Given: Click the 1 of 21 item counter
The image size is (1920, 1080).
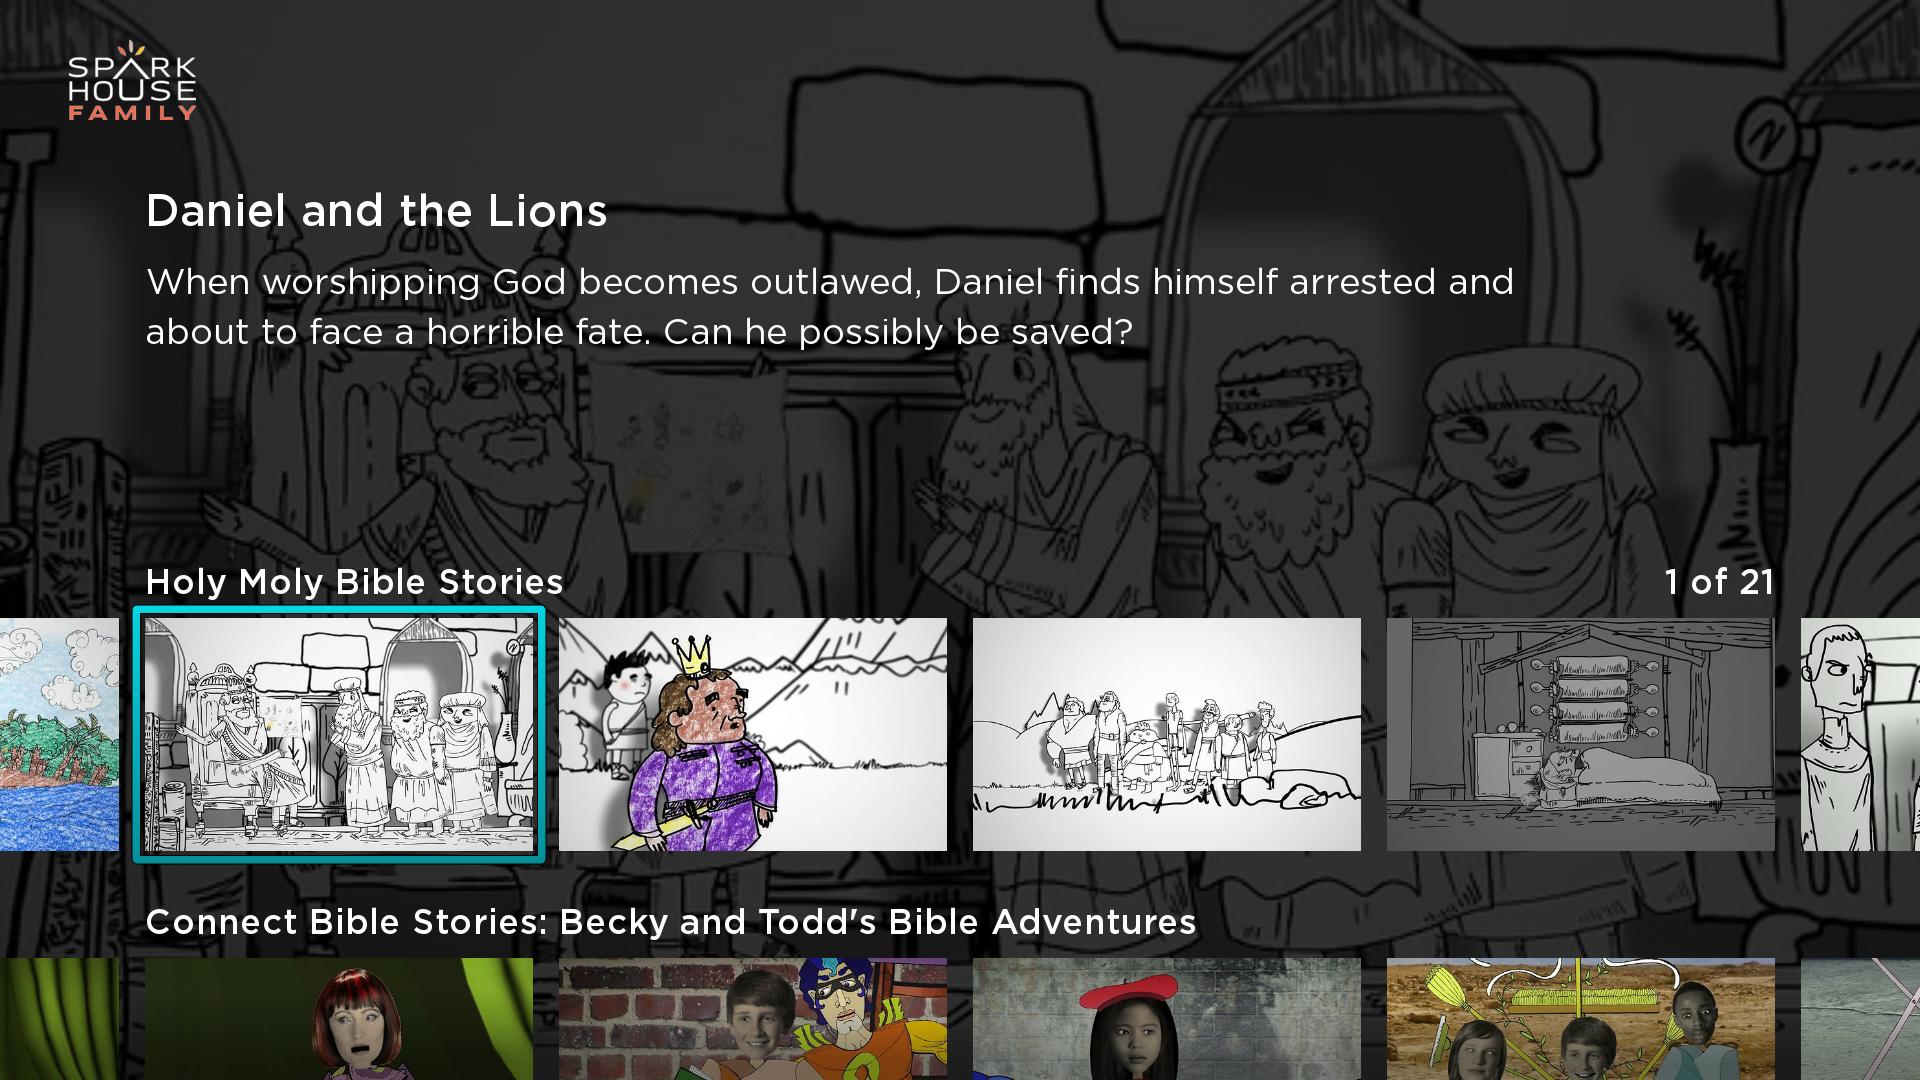Looking at the screenshot, I should pyautogui.click(x=1719, y=582).
